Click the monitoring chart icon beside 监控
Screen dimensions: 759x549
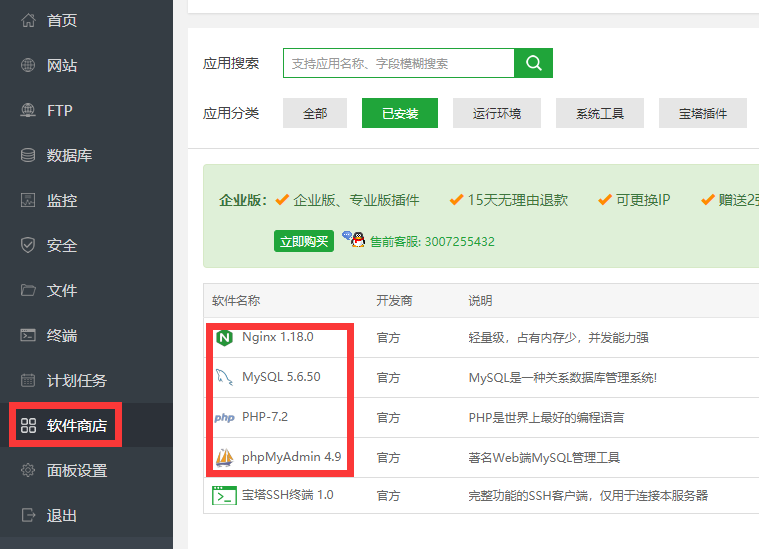[x=28, y=200]
